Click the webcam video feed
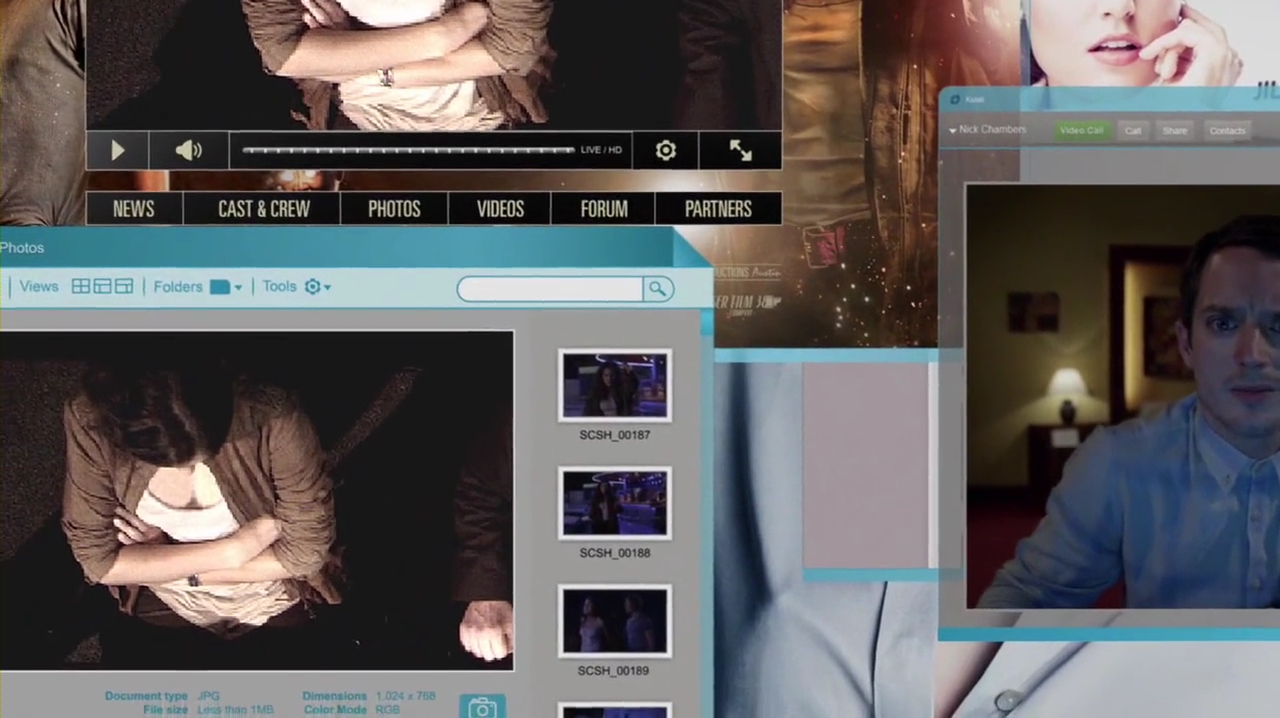The height and width of the screenshot is (718, 1280). pyautogui.click(x=1123, y=396)
